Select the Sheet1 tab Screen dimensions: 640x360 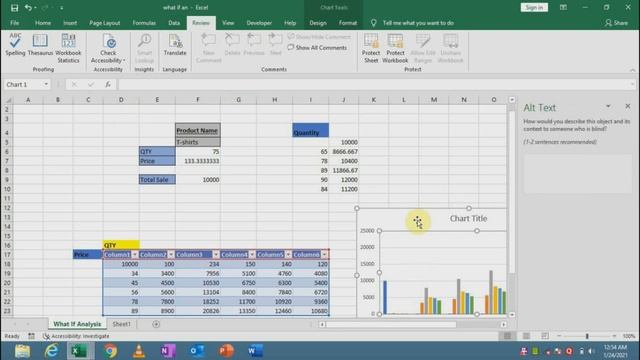(122, 324)
